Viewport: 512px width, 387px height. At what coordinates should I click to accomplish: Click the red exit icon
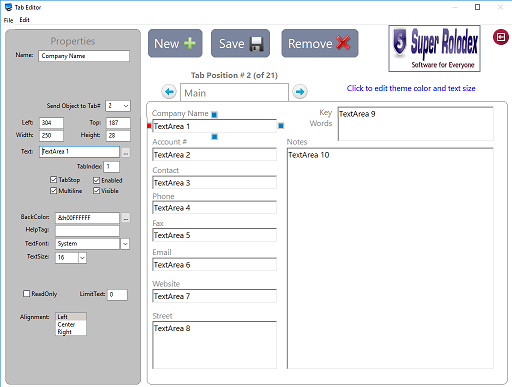(501, 37)
